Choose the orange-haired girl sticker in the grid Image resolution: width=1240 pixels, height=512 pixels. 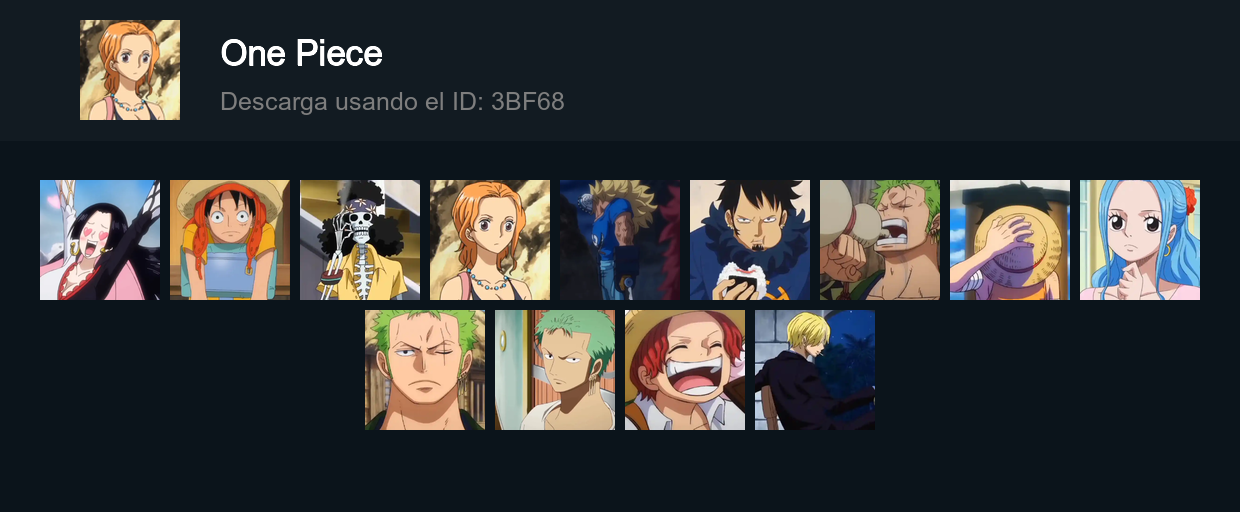[490, 240]
